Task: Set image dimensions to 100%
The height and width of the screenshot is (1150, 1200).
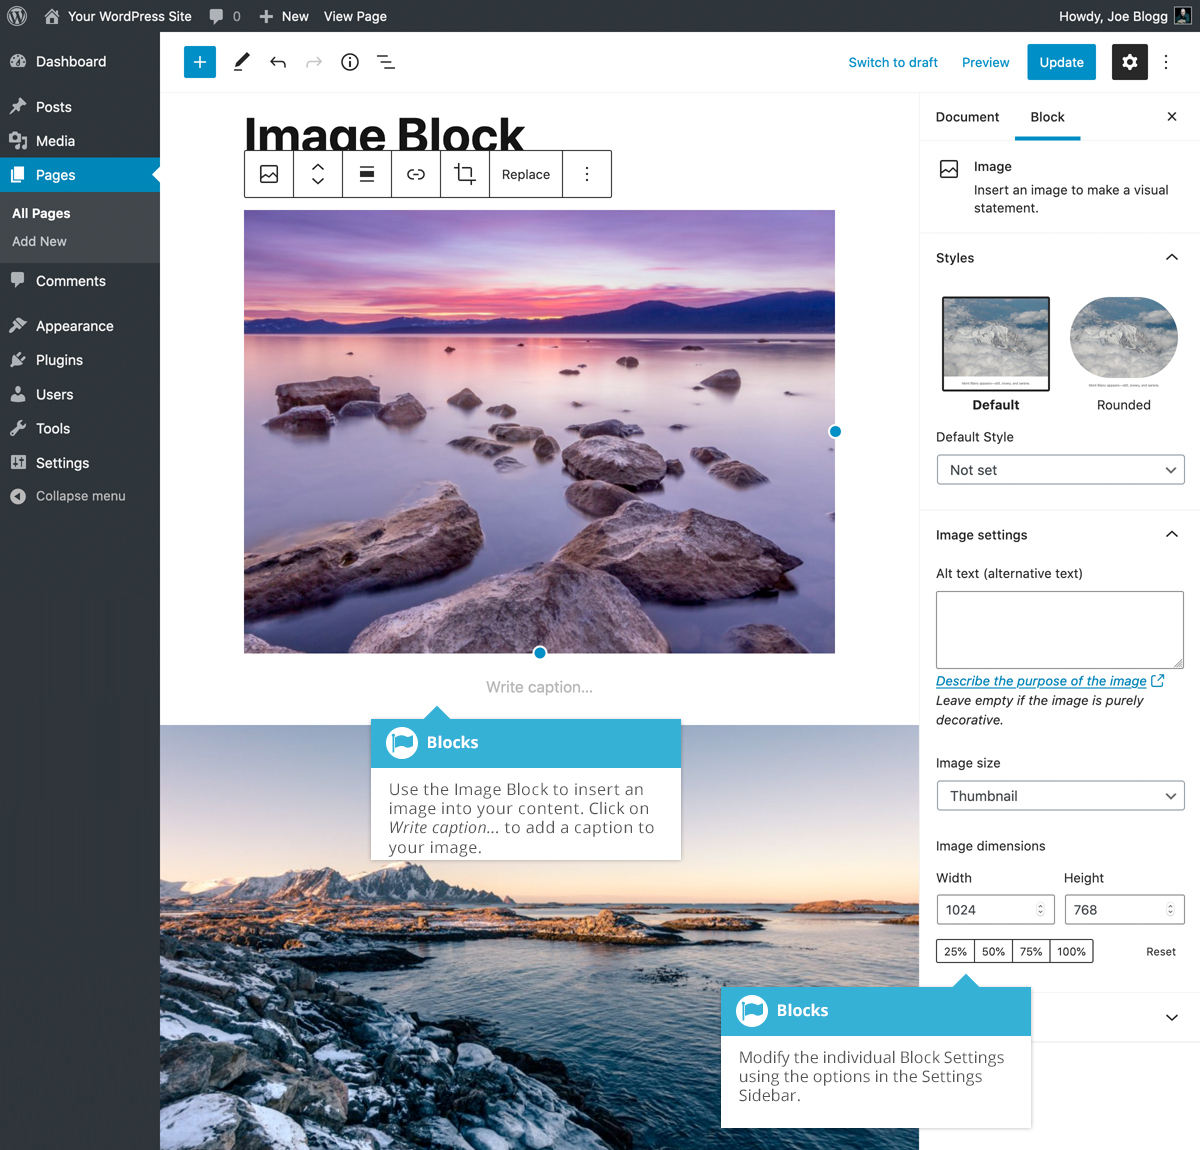Action: point(1071,951)
